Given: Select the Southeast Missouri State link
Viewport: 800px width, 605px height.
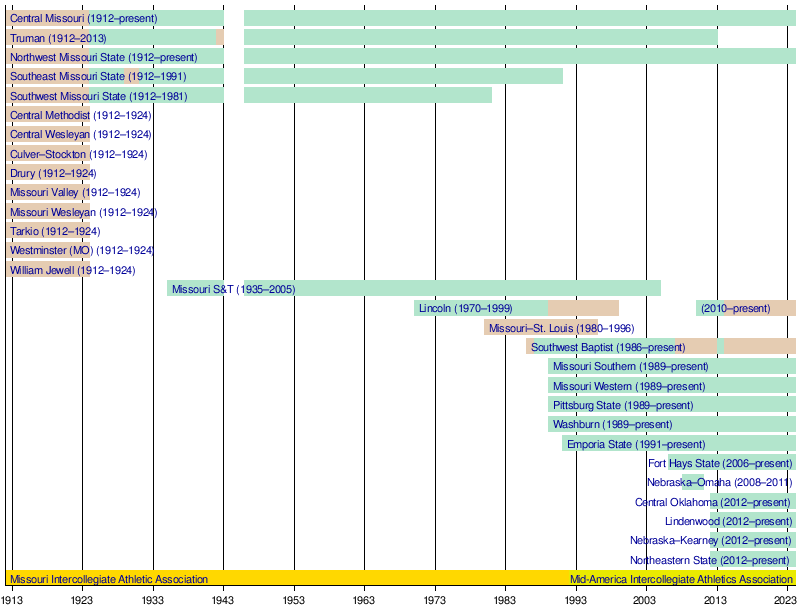Looking at the screenshot, I should point(67,76).
